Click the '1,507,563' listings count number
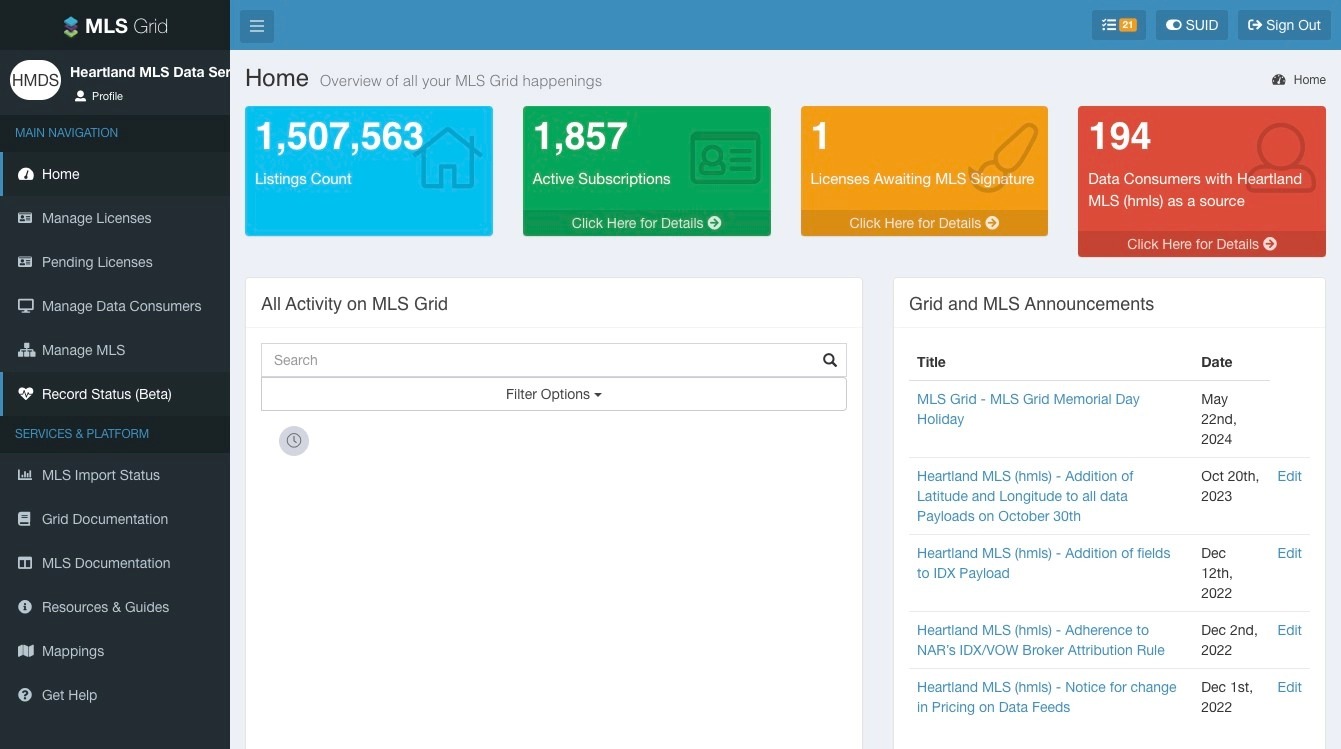Screen dimensions: 1341x749 click(x=339, y=137)
